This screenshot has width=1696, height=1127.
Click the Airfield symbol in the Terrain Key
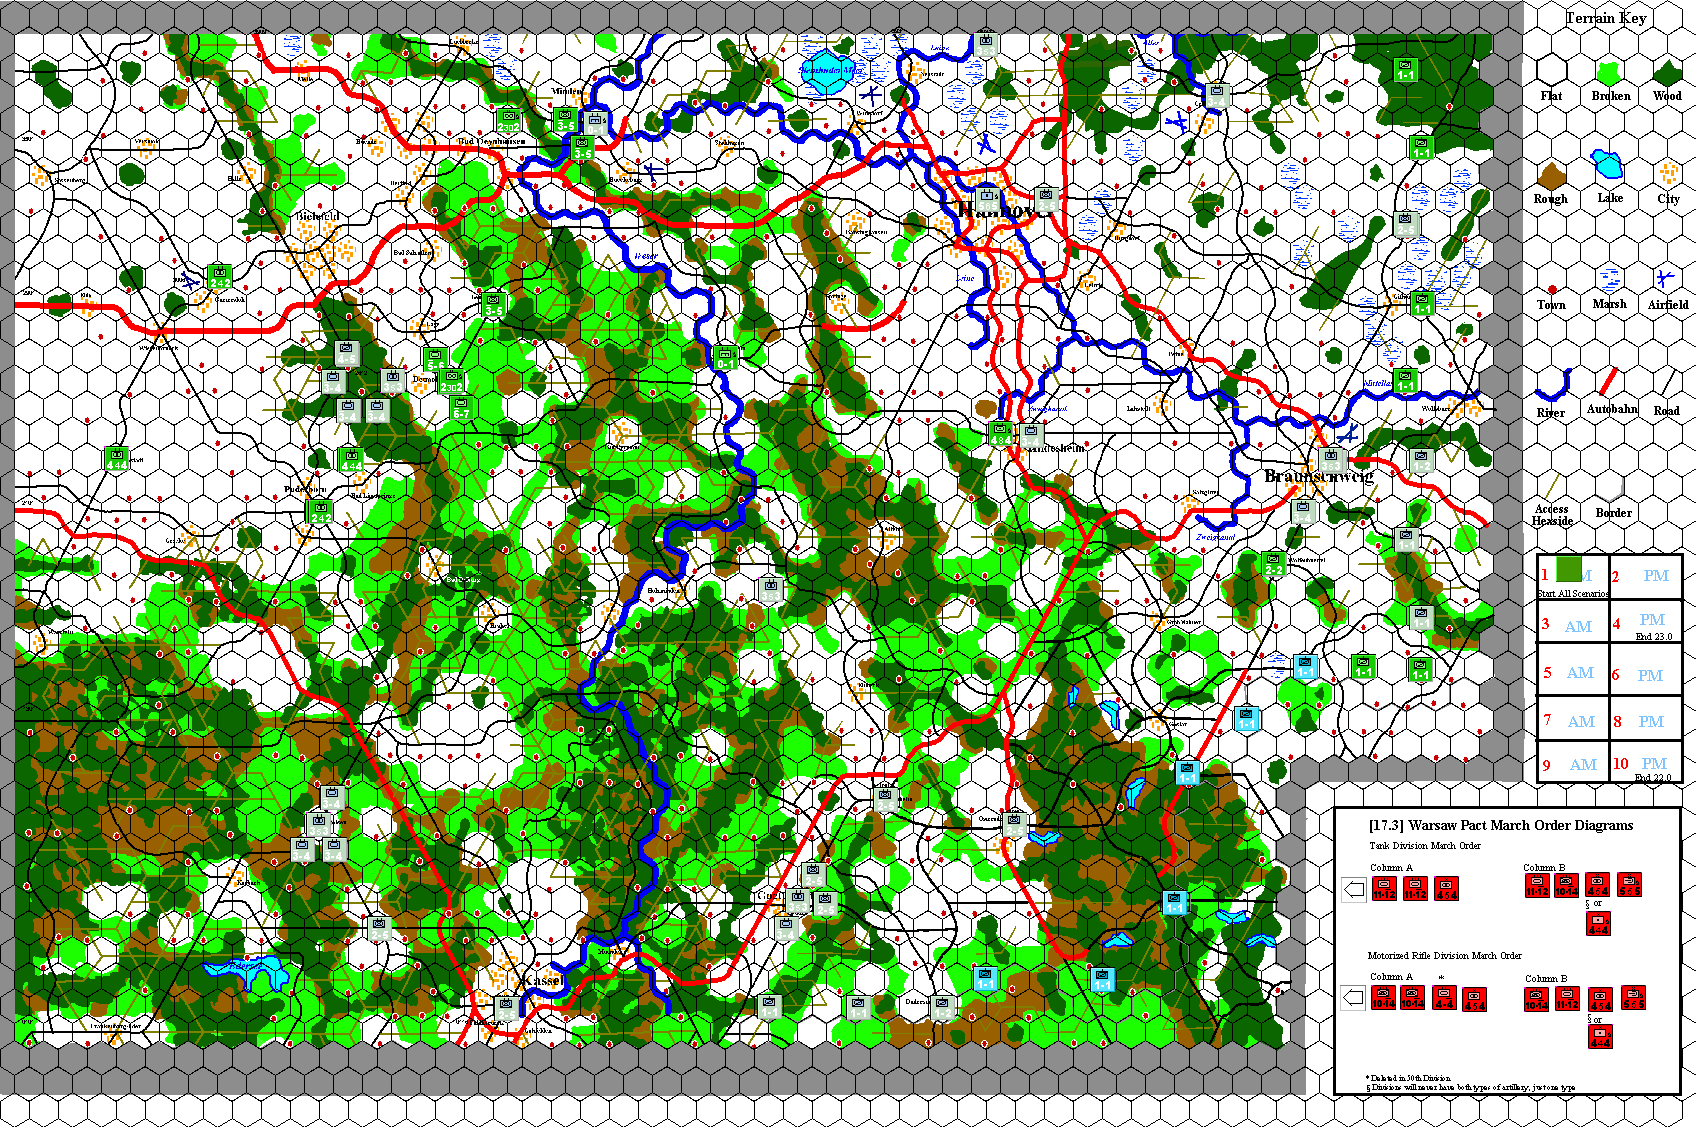1665,279
